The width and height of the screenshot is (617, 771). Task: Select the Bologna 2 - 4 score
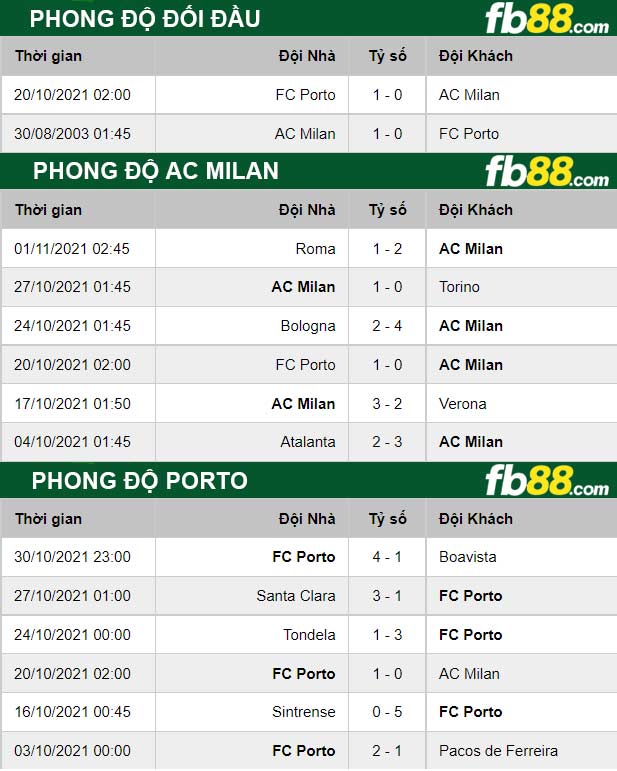pyautogui.click(x=387, y=326)
